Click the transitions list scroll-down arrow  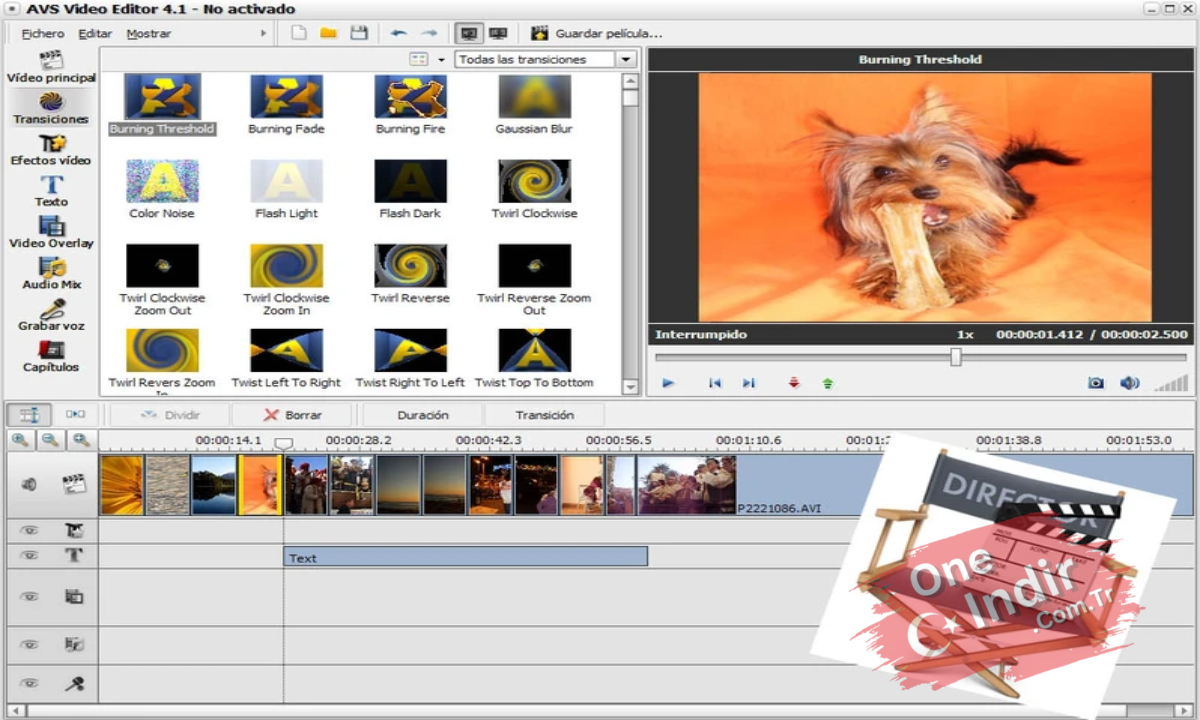(x=630, y=386)
